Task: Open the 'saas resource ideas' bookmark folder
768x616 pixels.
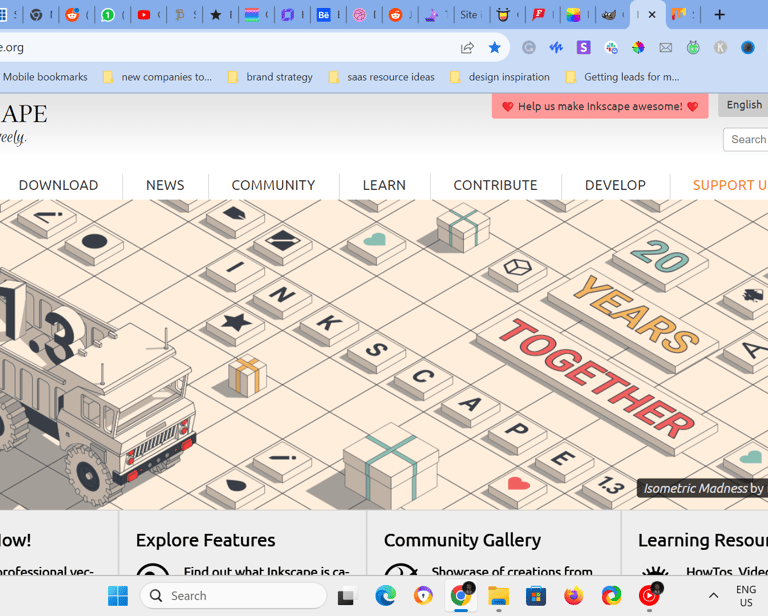Action: click(382, 77)
